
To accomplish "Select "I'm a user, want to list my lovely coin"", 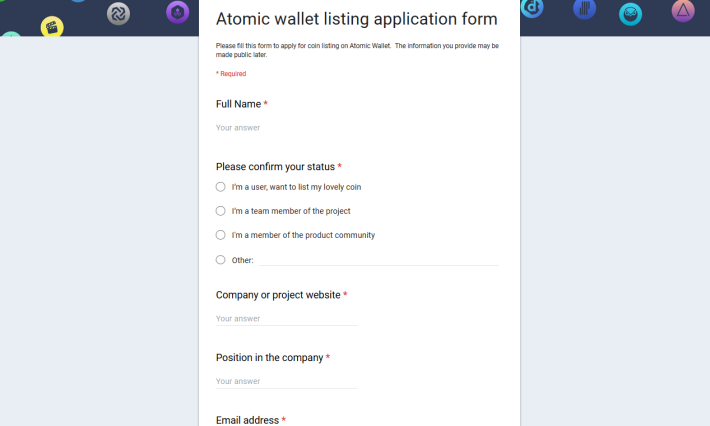I will pos(221,187).
